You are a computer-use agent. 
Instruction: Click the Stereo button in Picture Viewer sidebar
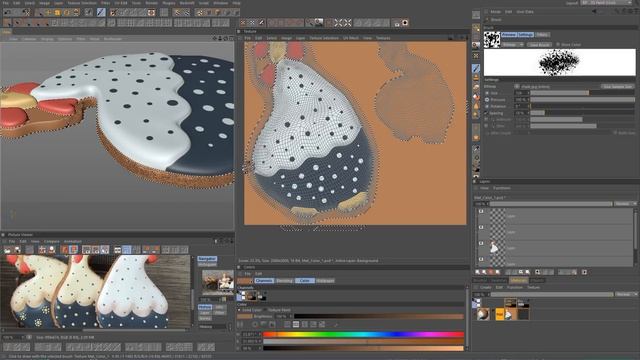point(205,318)
